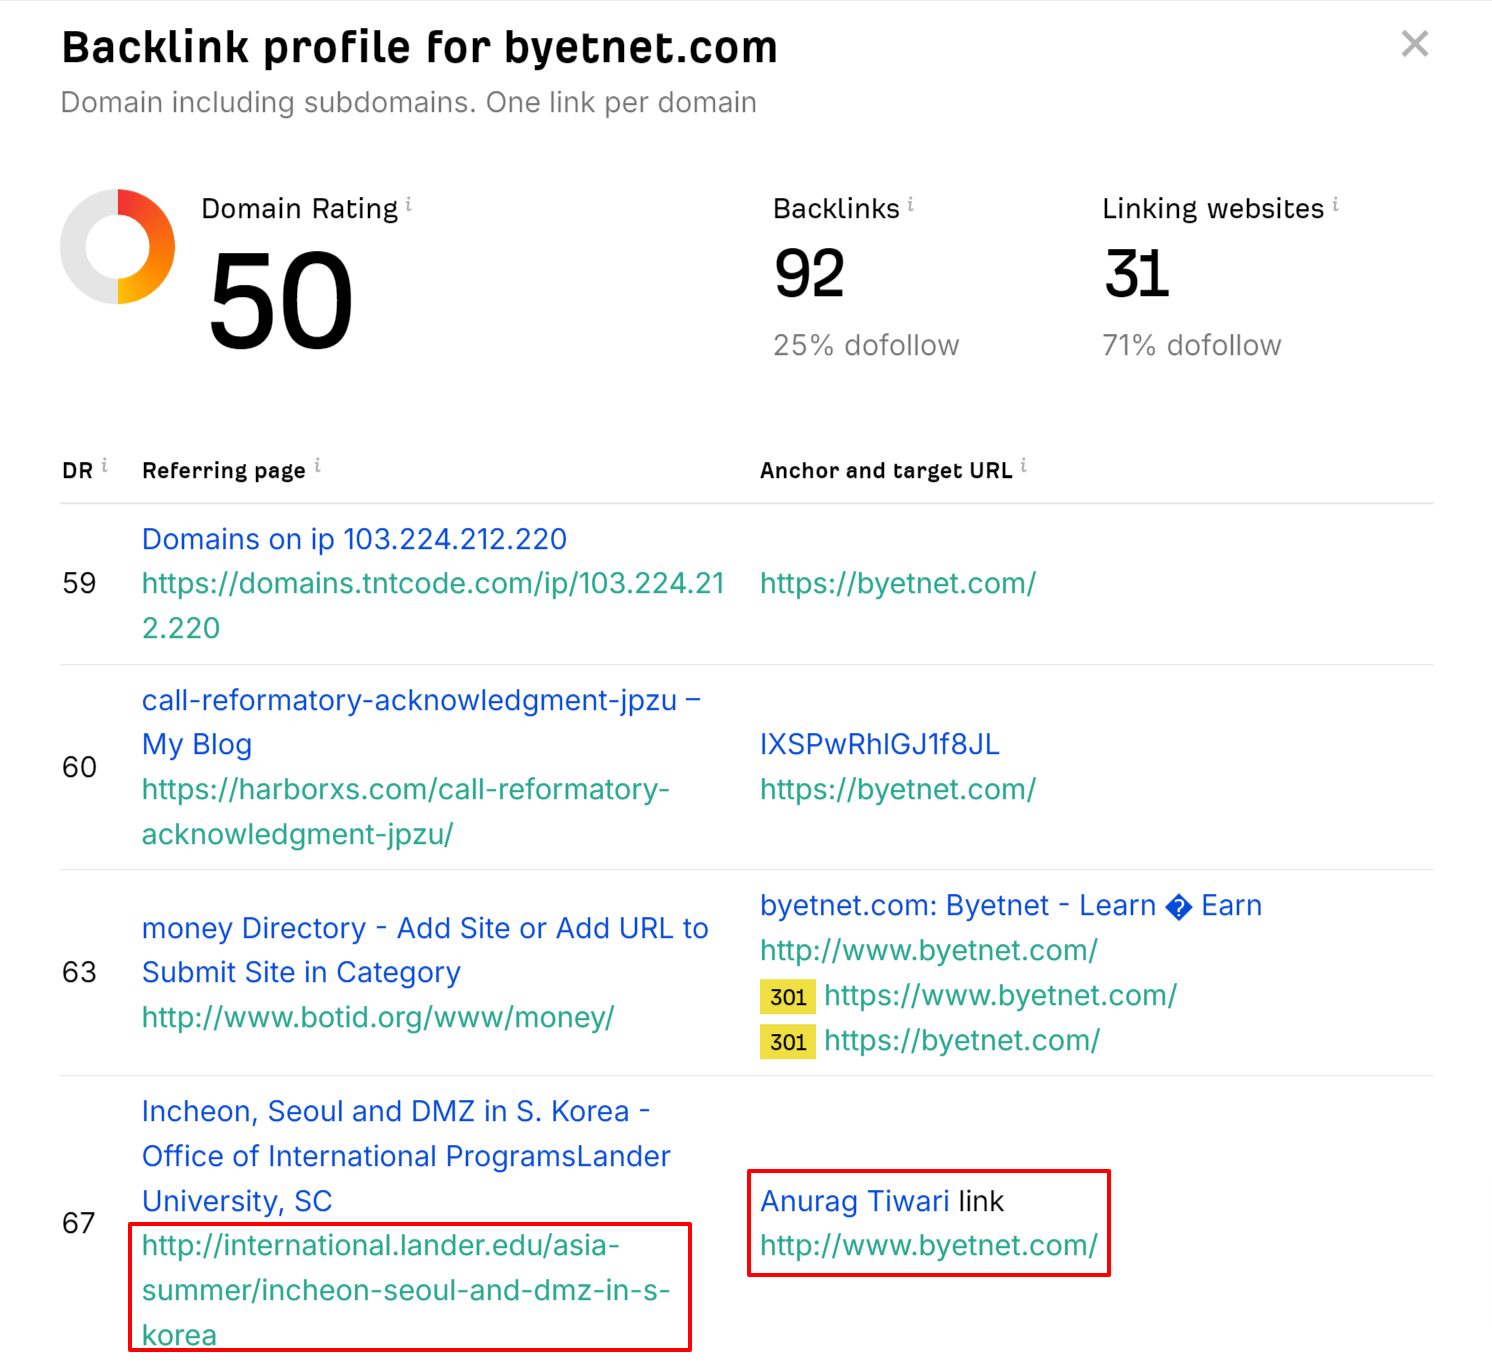
Task: Click the DR value 59
Action: click(79, 583)
